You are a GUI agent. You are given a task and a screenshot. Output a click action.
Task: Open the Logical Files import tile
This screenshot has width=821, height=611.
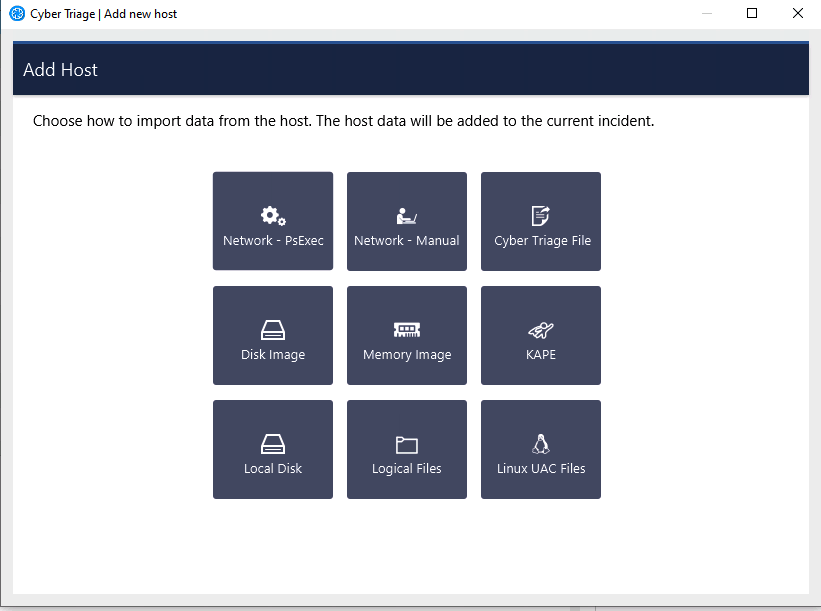407,449
